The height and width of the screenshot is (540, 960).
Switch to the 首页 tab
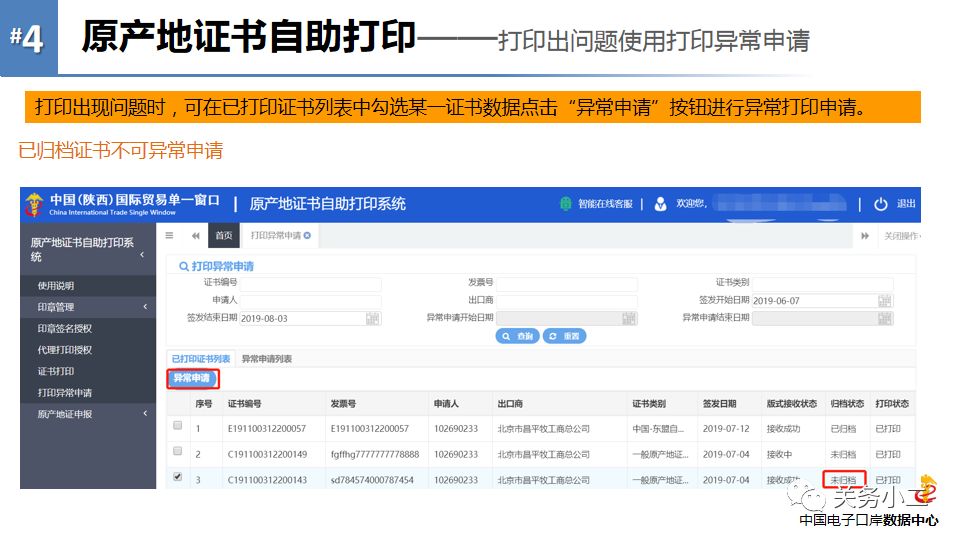[223, 236]
